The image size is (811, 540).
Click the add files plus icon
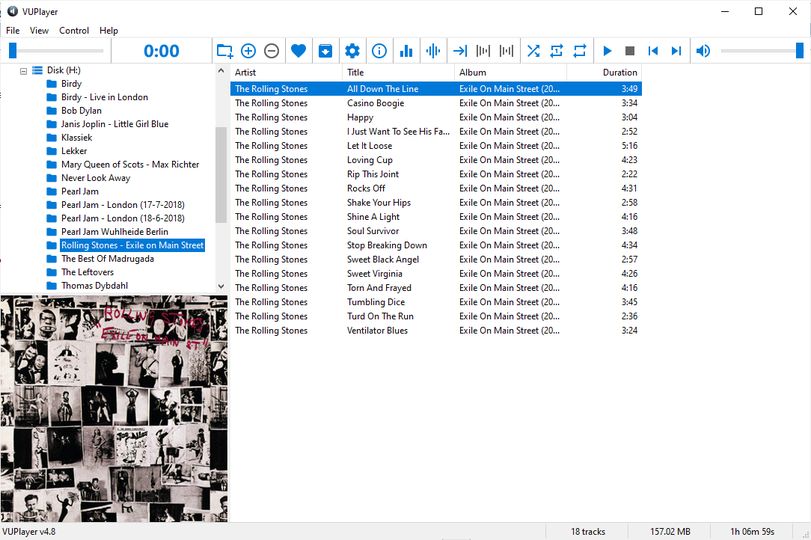click(248, 51)
